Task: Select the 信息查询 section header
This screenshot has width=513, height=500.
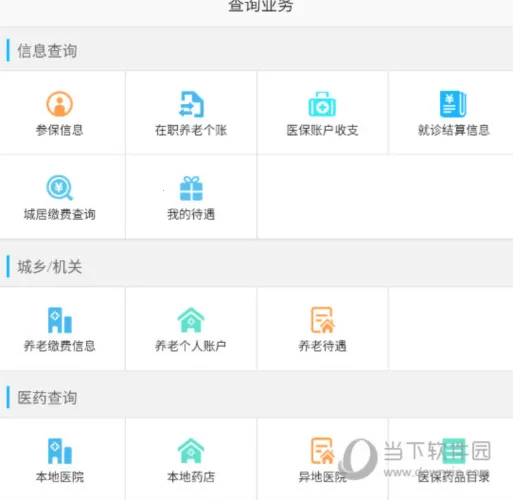Action: 47,51
